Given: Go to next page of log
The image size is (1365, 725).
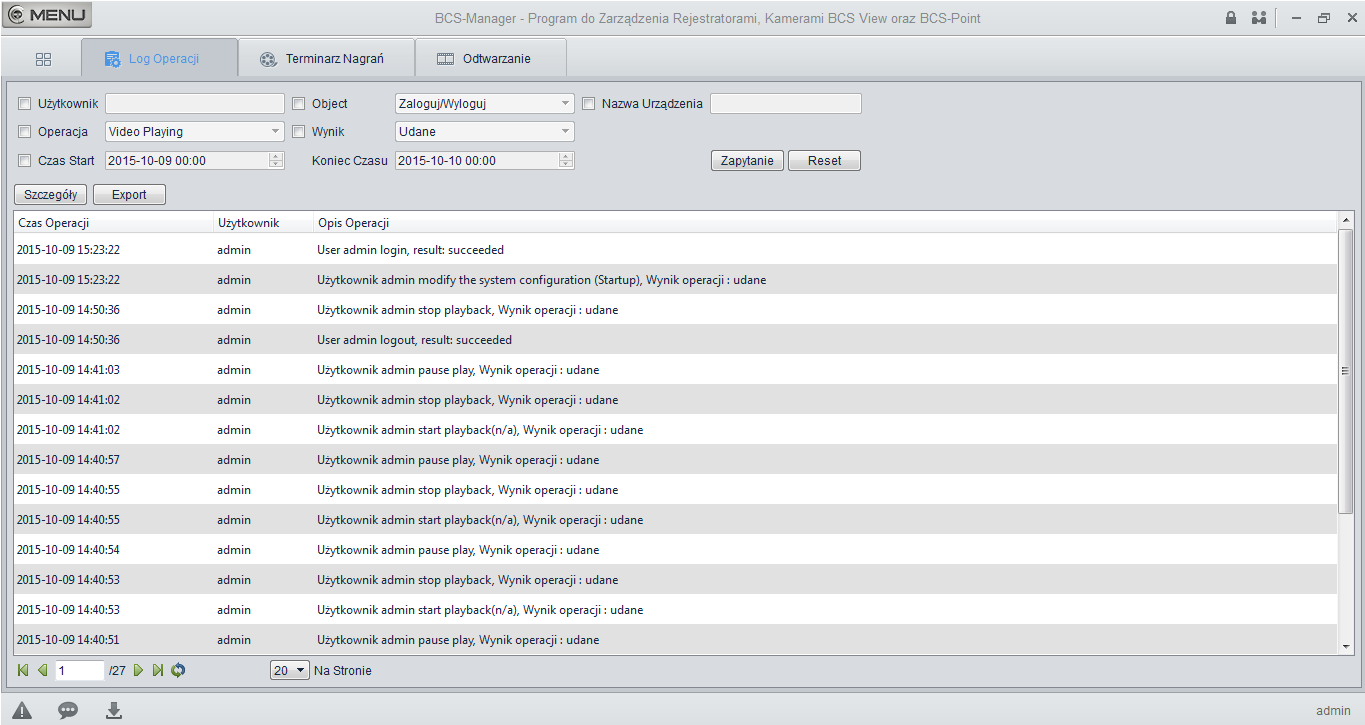Looking at the screenshot, I should [138, 670].
